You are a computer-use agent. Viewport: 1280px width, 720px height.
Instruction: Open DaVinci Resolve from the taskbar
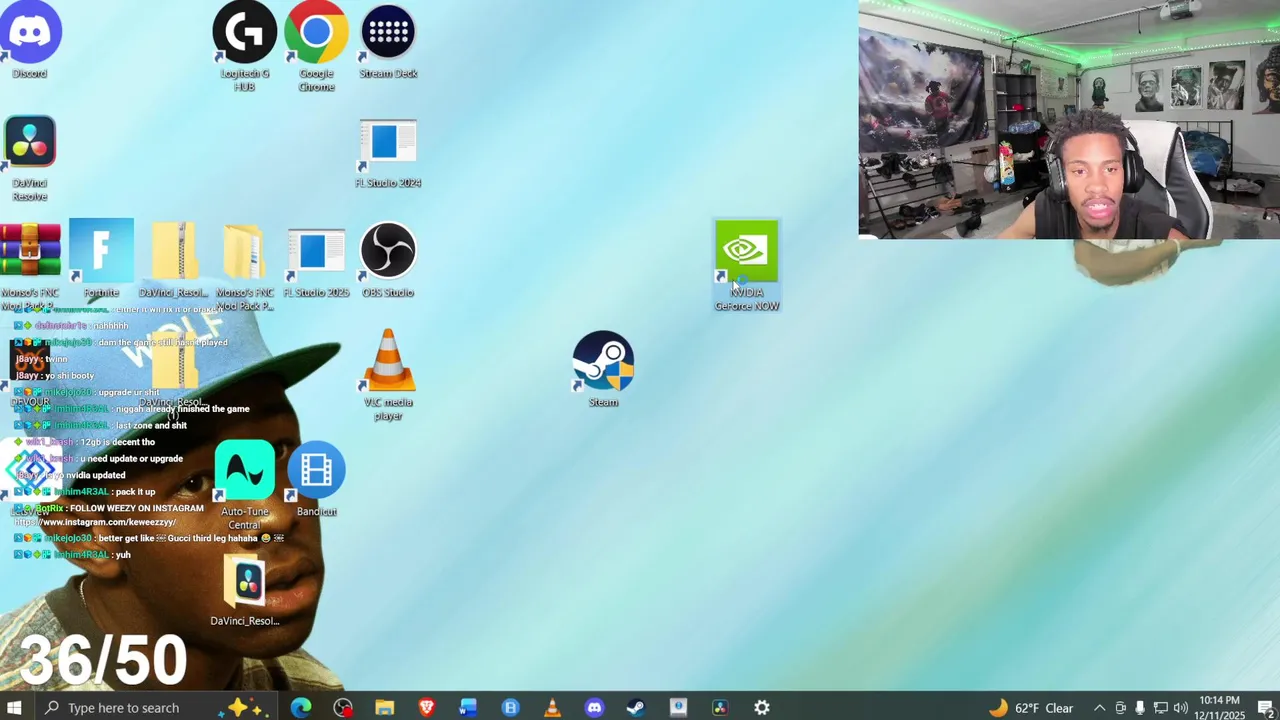point(720,708)
